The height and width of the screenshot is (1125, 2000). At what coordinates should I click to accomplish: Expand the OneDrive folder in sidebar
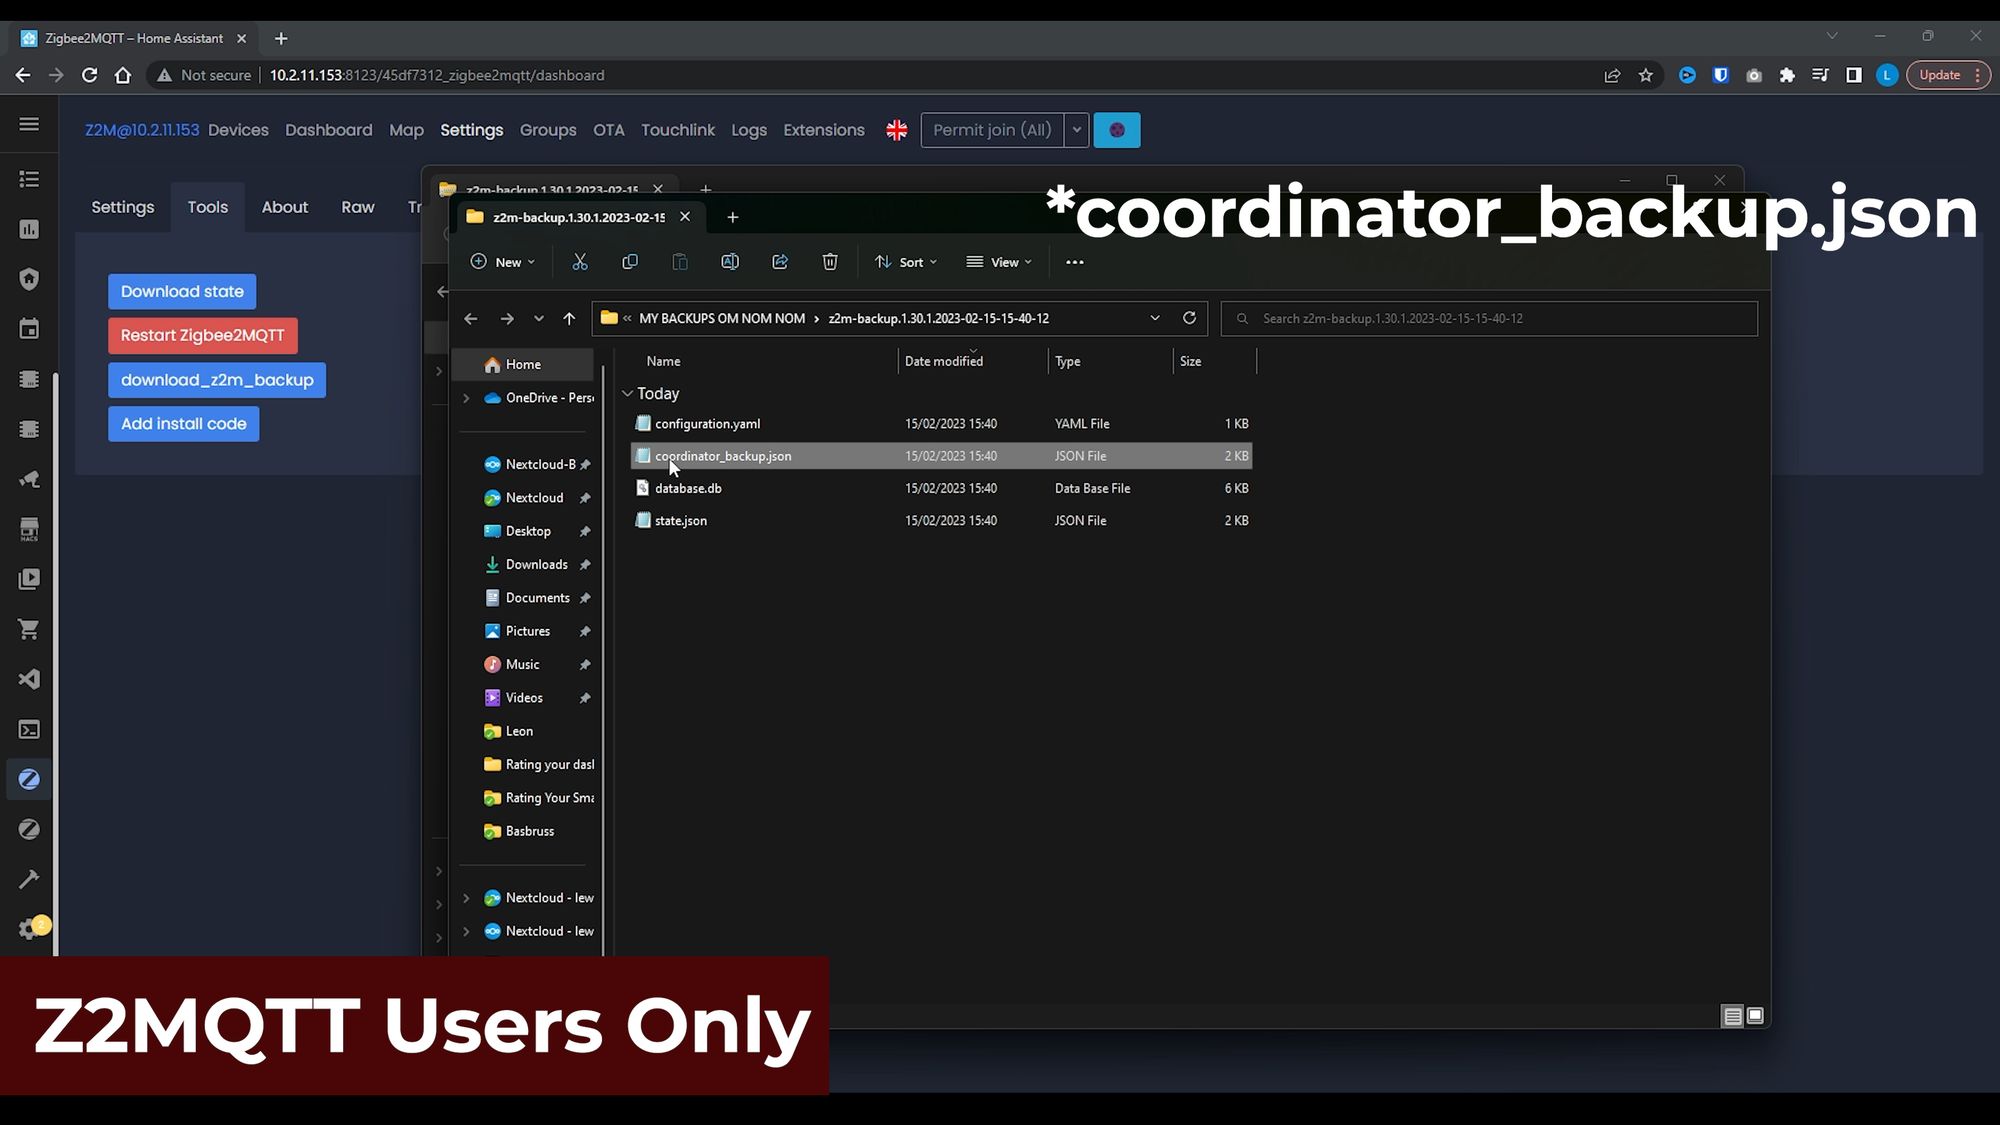(466, 397)
